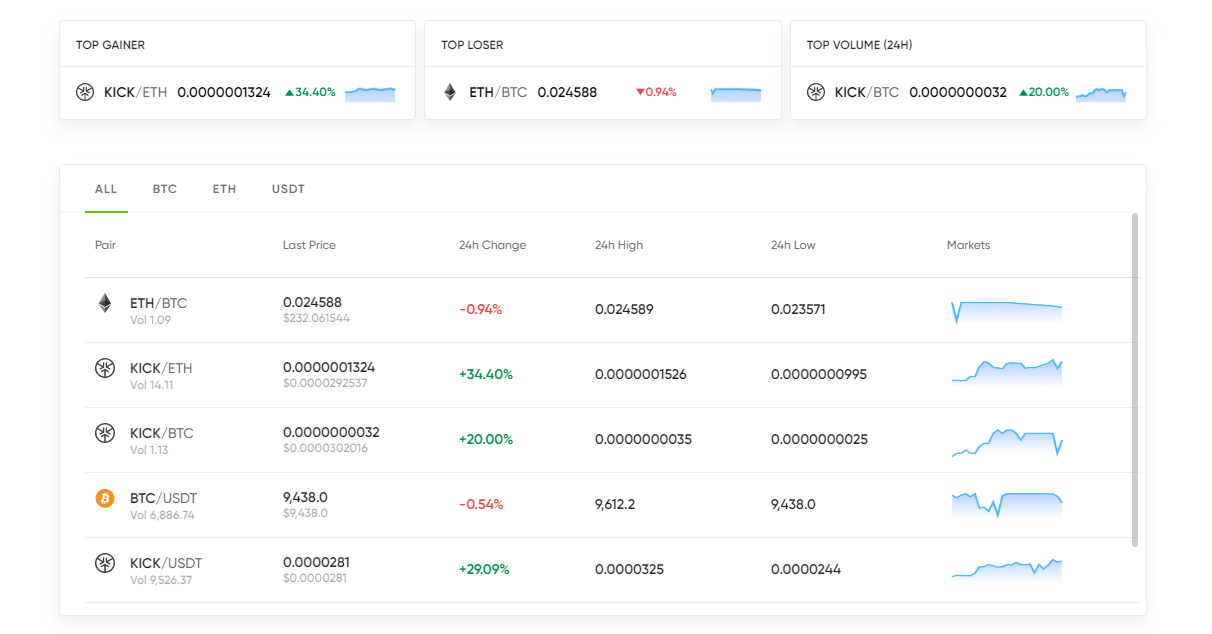Open the KICK/ETH pair link in table
Image resolution: width=1212 pixels, height=634 pixels.
click(161, 368)
